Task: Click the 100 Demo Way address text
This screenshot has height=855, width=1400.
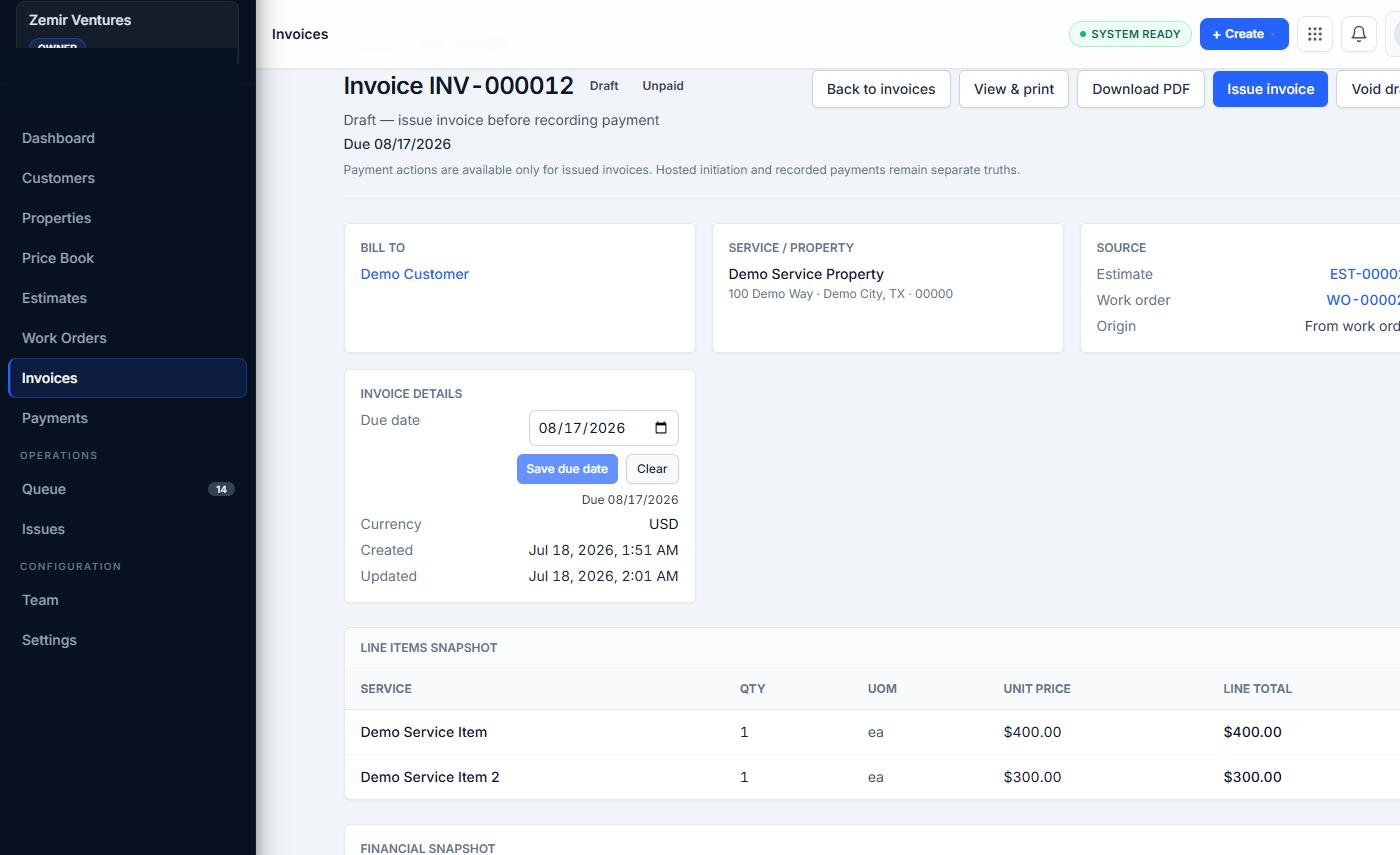Action: 840,294
